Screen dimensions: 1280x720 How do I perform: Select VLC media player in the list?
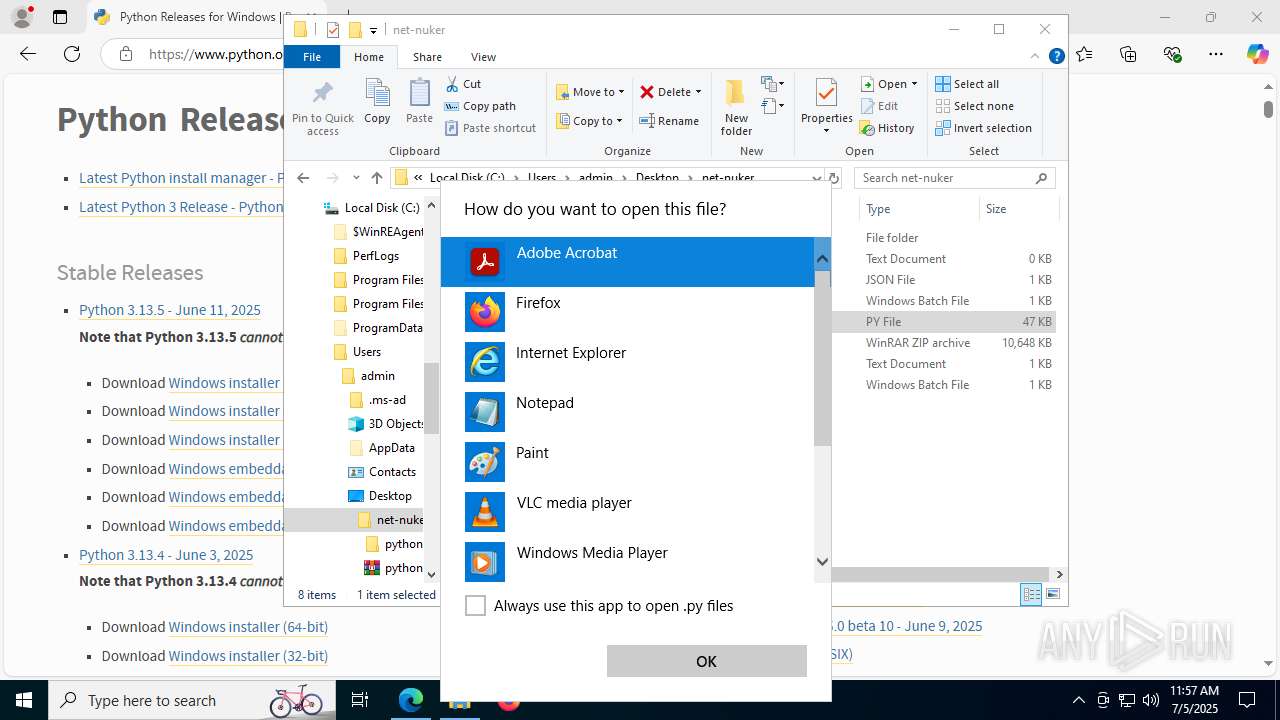[x=628, y=512]
